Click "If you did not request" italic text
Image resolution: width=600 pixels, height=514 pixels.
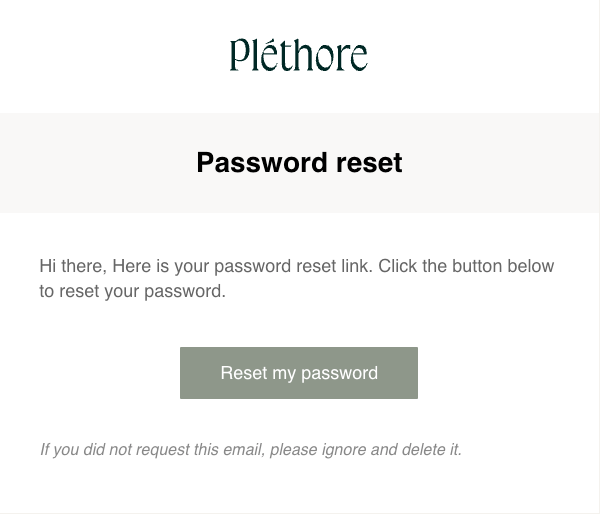[x=115, y=449]
